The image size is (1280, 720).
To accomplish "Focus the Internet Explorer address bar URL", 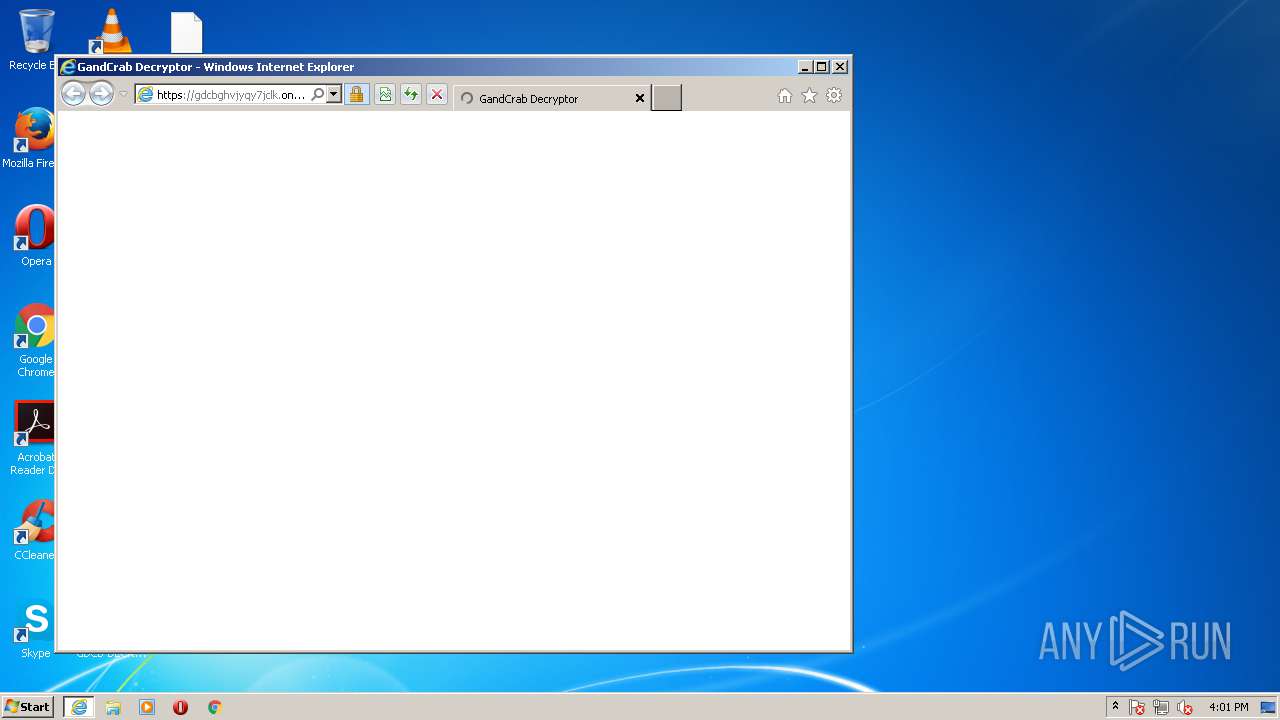I will [x=231, y=95].
